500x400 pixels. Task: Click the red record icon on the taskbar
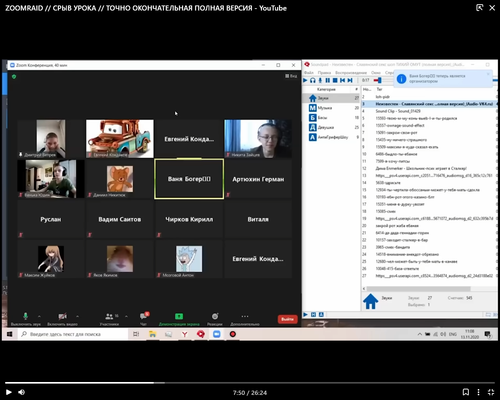pos(233,334)
